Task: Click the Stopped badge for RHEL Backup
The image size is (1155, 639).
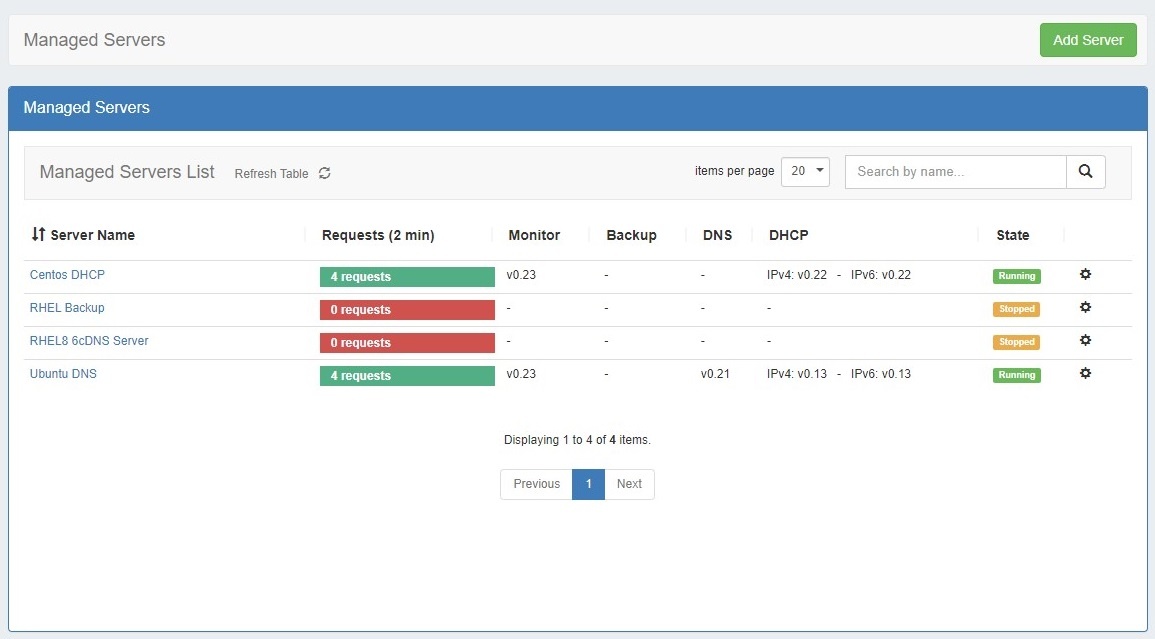Action: pyautogui.click(x=1016, y=309)
